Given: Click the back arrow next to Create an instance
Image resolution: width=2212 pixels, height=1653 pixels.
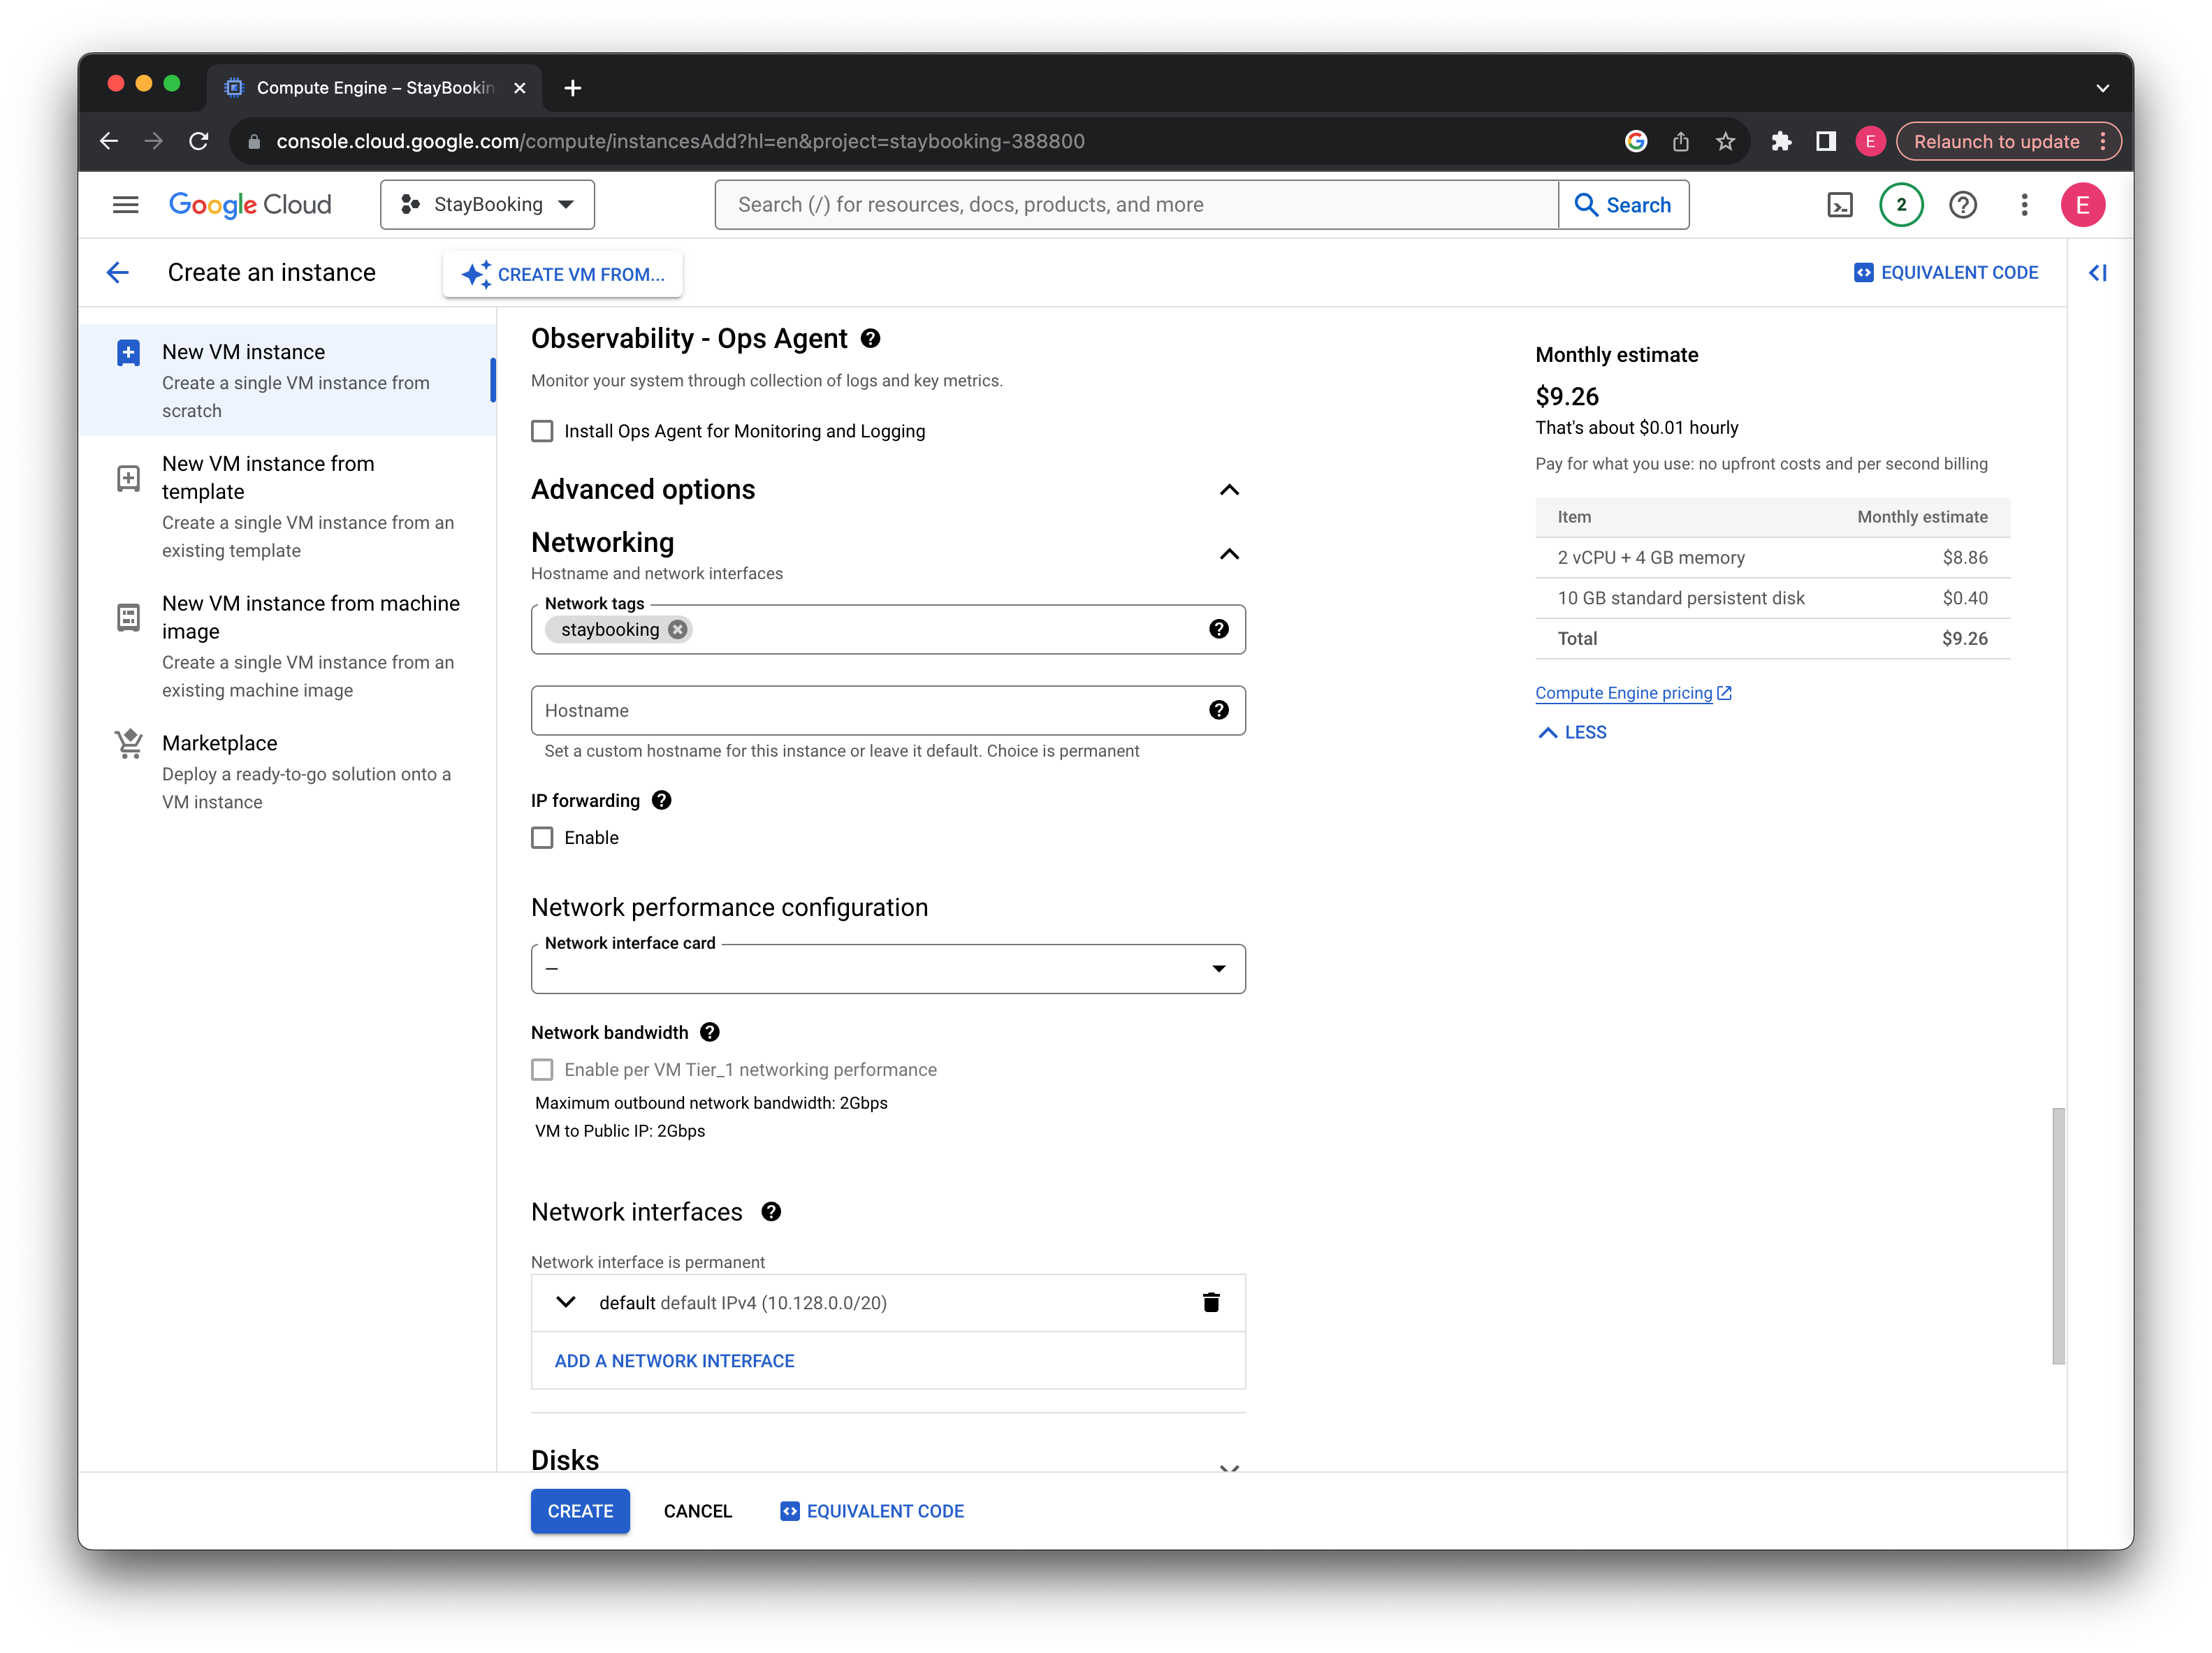Looking at the screenshot, I should click(118, 272).
